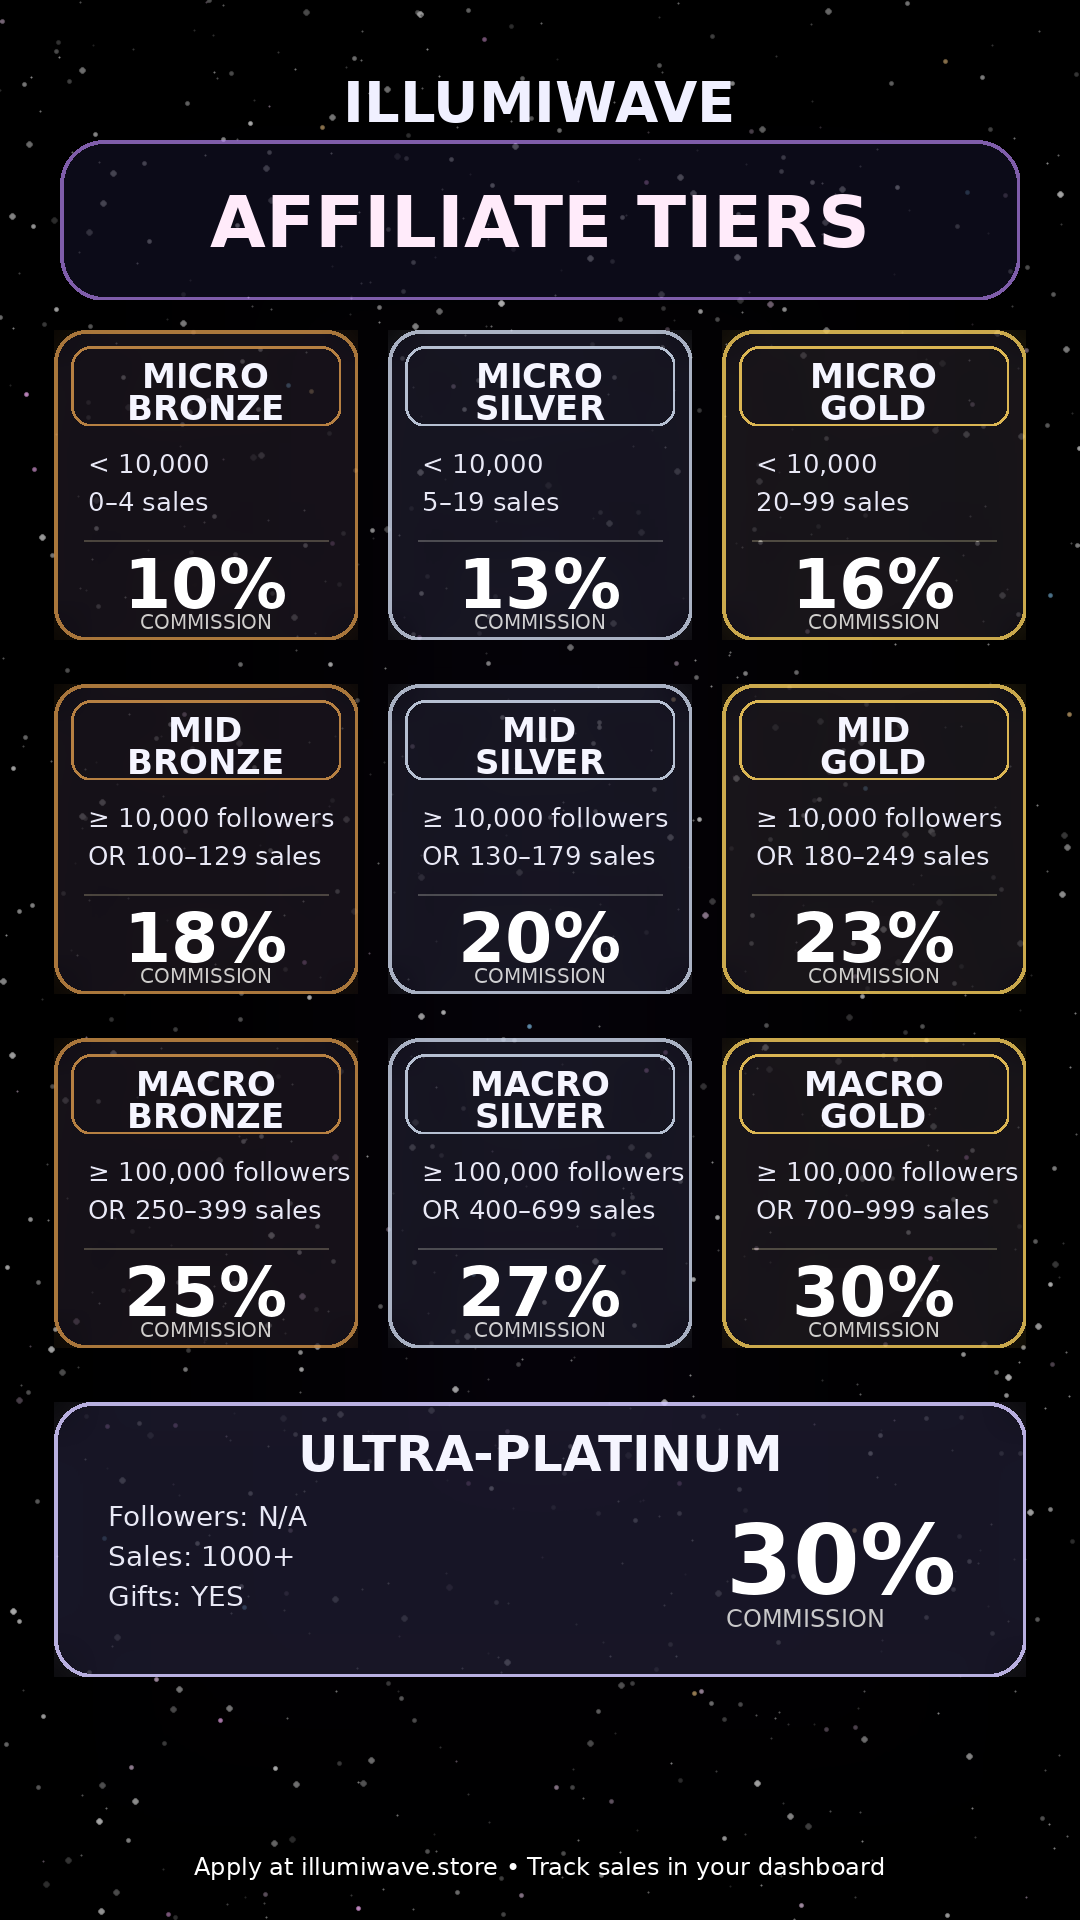Open the Micro Bronze tier heading
This screenshot has width=1080, height=1920.
[x=206, y=391]
